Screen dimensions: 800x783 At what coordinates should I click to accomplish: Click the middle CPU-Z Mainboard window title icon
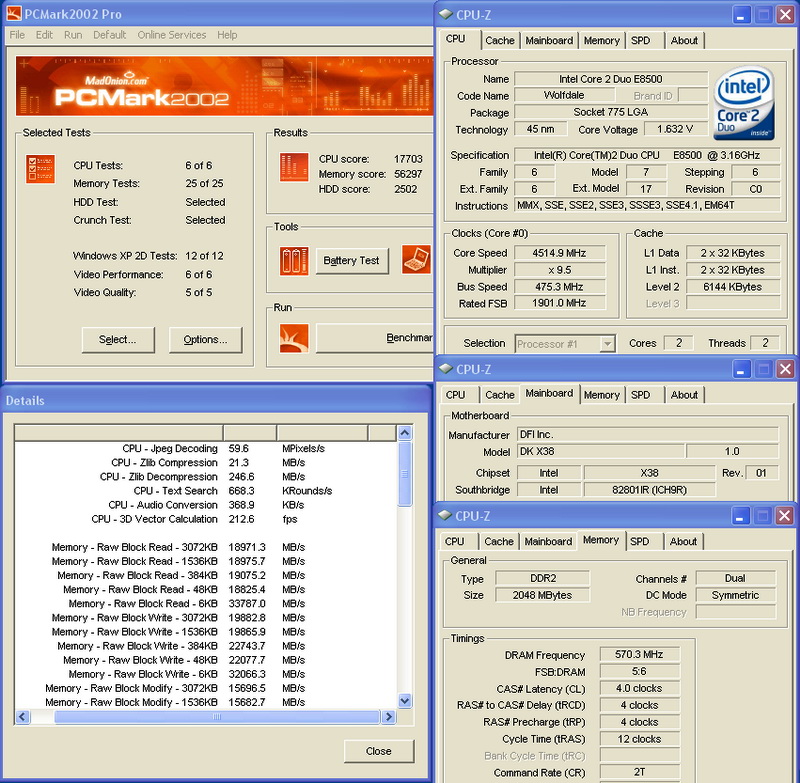[x=446, y=368]
